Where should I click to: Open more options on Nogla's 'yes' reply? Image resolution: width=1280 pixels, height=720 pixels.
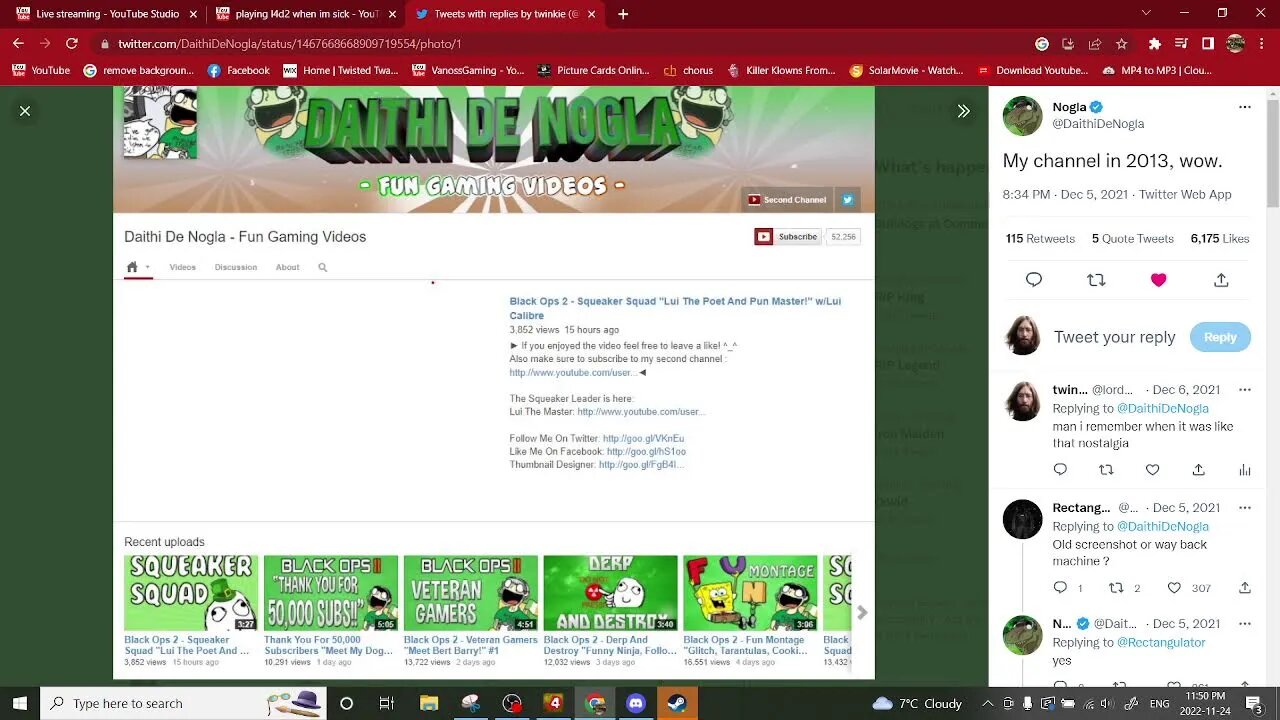(1244, 624)
